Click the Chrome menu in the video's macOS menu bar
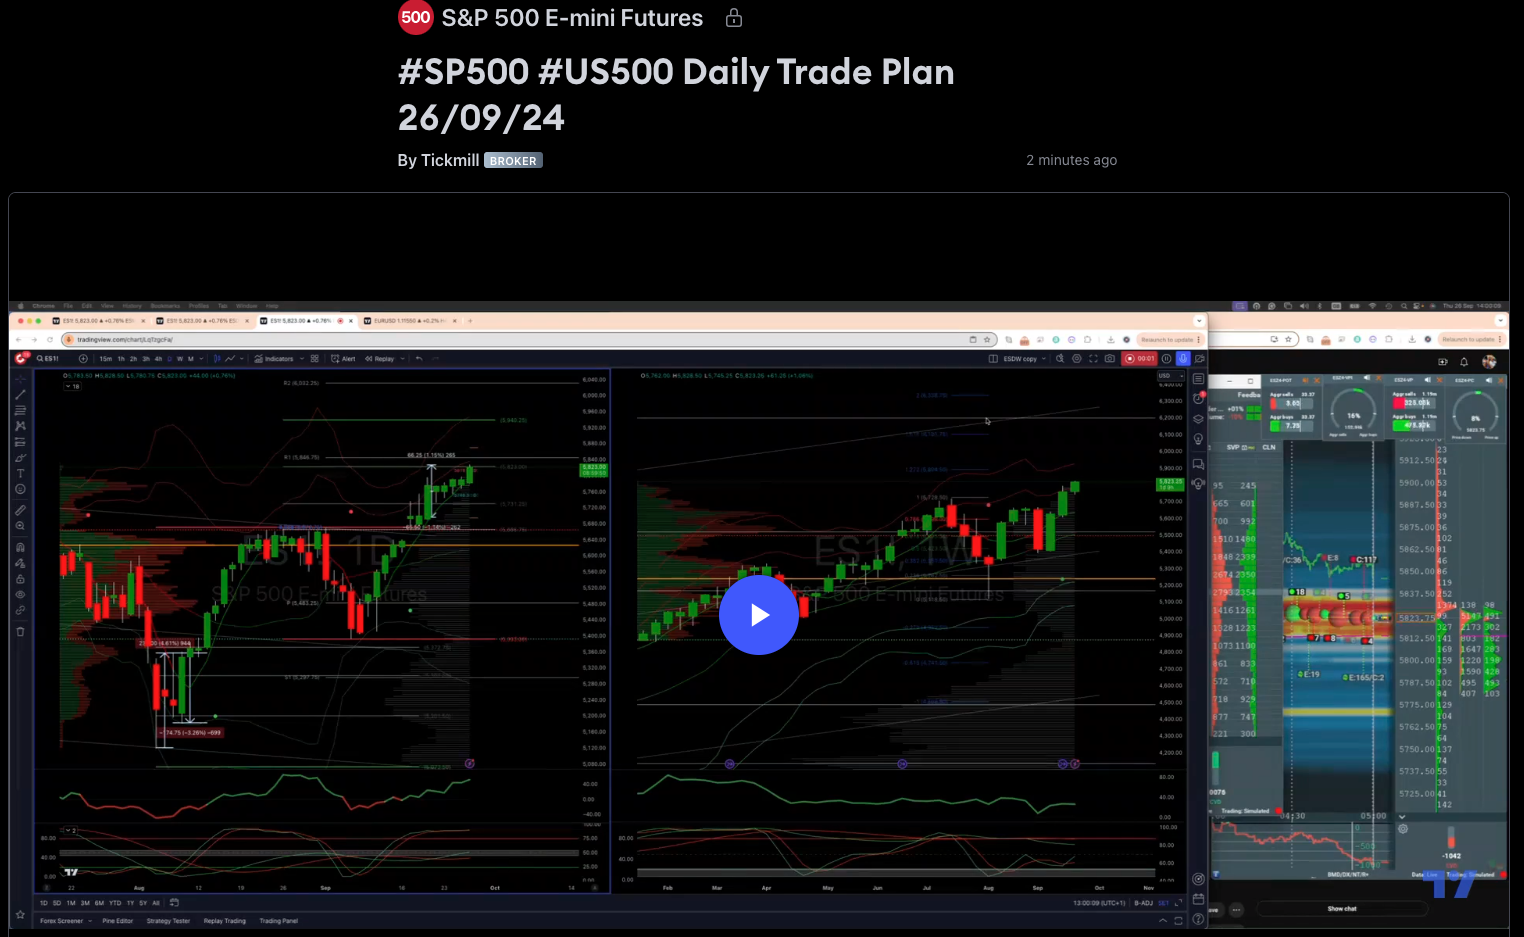This screenshot has width=1524, height=937. [x=43, y=306]
